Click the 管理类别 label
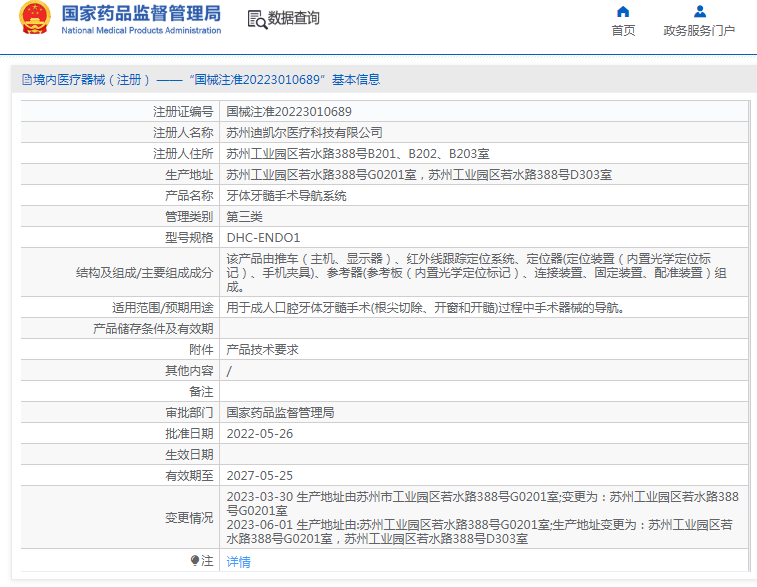 [x=189, y=217]
